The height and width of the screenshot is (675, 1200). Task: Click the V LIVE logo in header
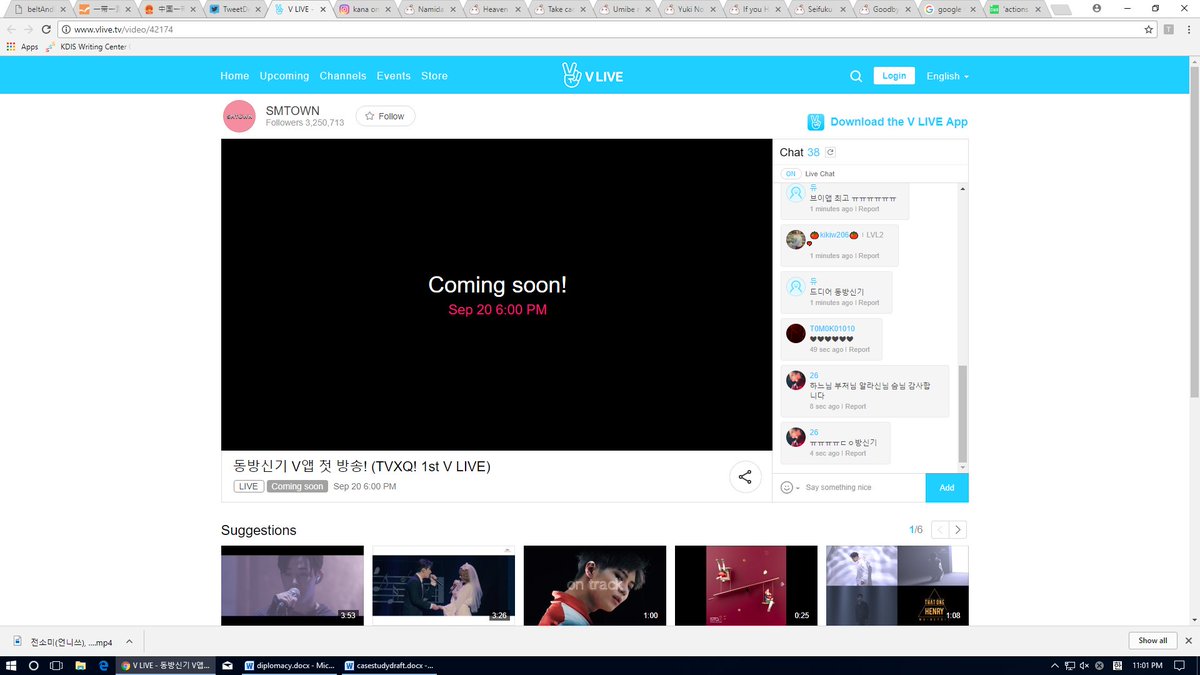[592, 76]
